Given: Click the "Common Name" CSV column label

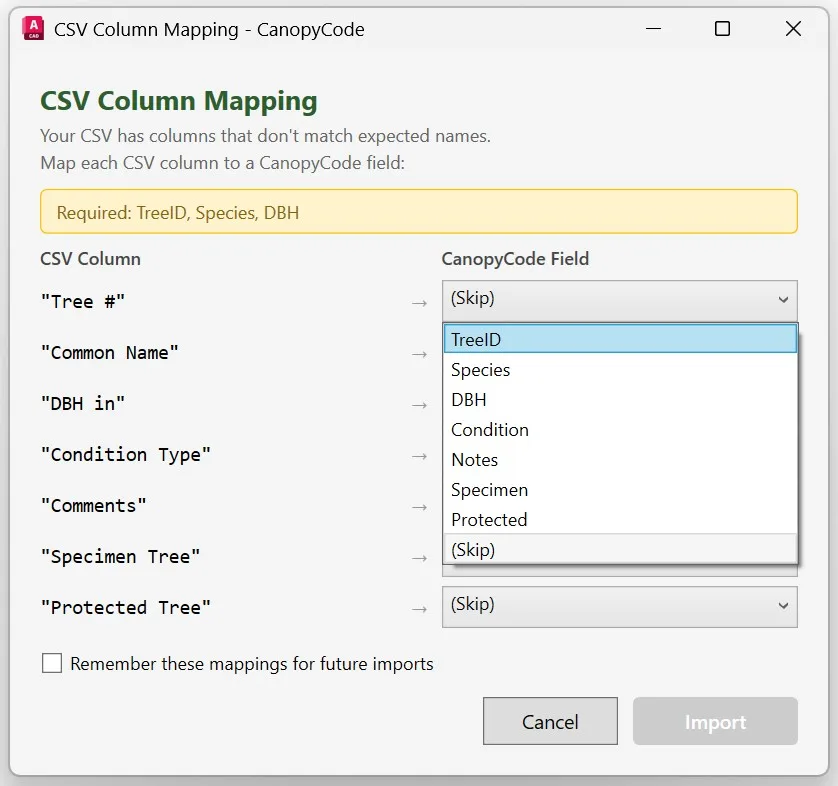Looking at the screenshot, I should click(x=110, y=353).
